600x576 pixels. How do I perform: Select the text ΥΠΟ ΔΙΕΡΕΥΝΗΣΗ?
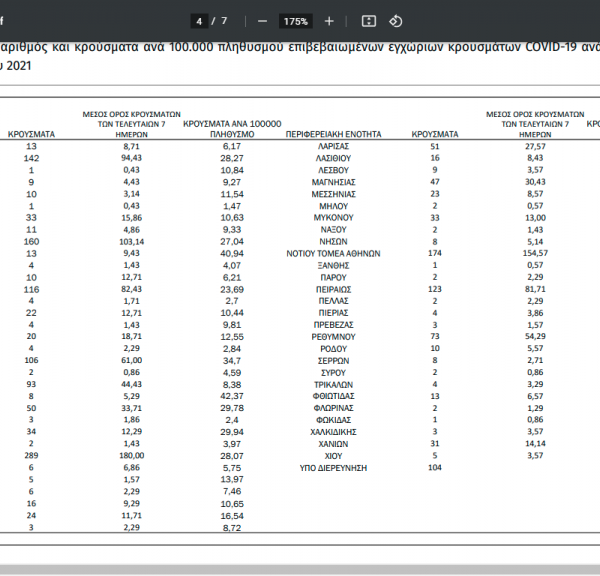tap(333, 468)
